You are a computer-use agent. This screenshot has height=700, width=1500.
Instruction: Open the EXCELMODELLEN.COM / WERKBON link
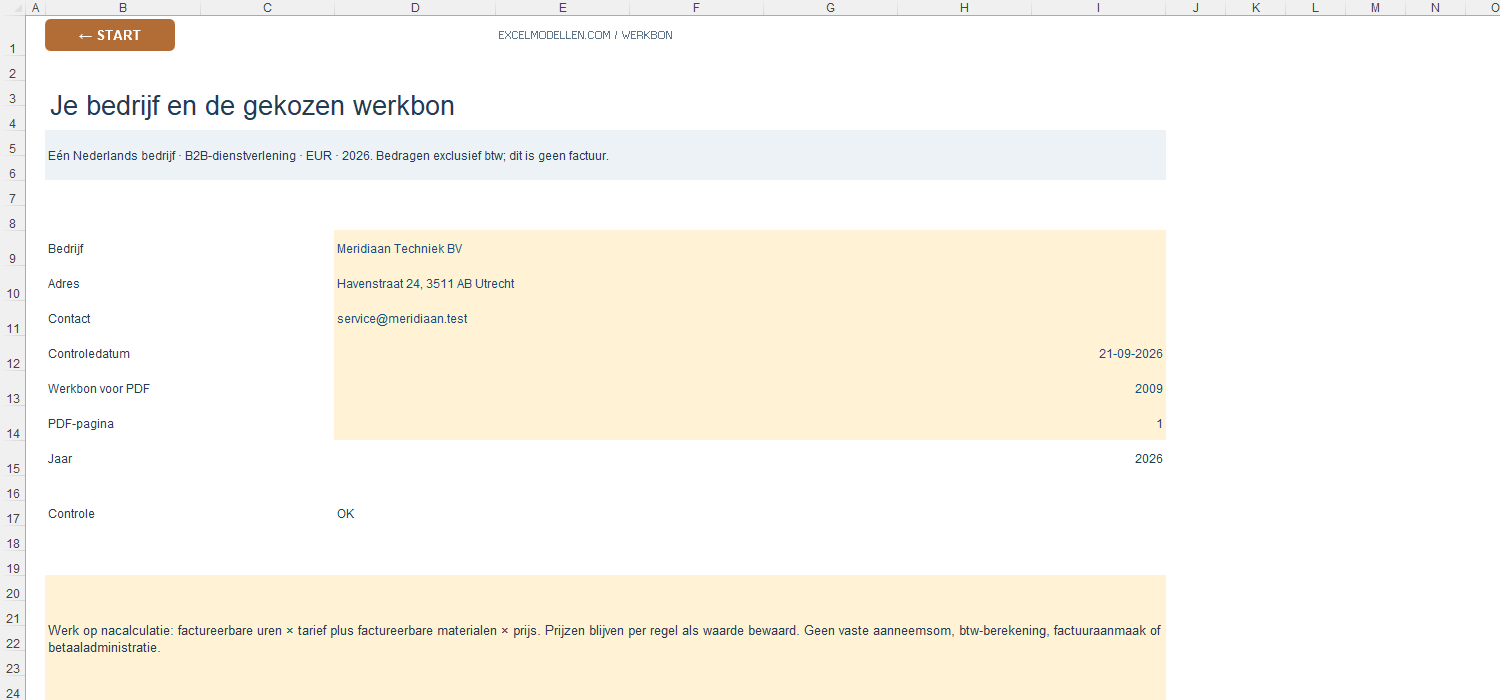(x=585, y=35)
